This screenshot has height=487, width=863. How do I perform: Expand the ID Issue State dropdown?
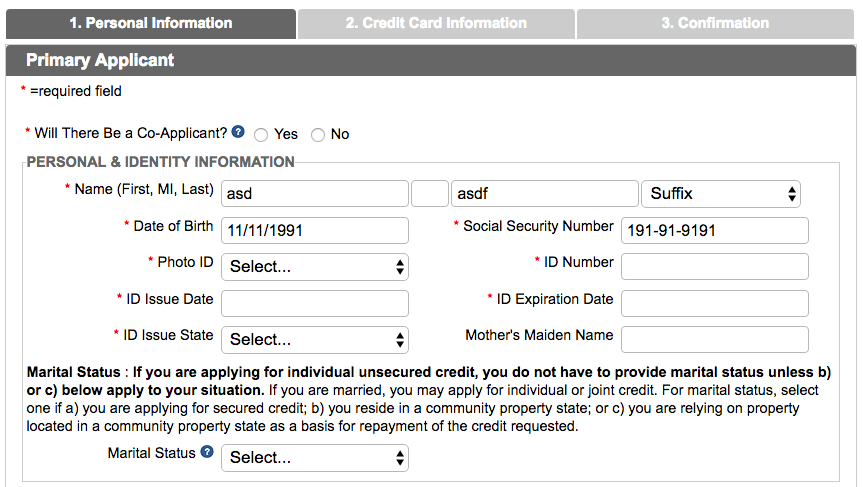point(315,340)
